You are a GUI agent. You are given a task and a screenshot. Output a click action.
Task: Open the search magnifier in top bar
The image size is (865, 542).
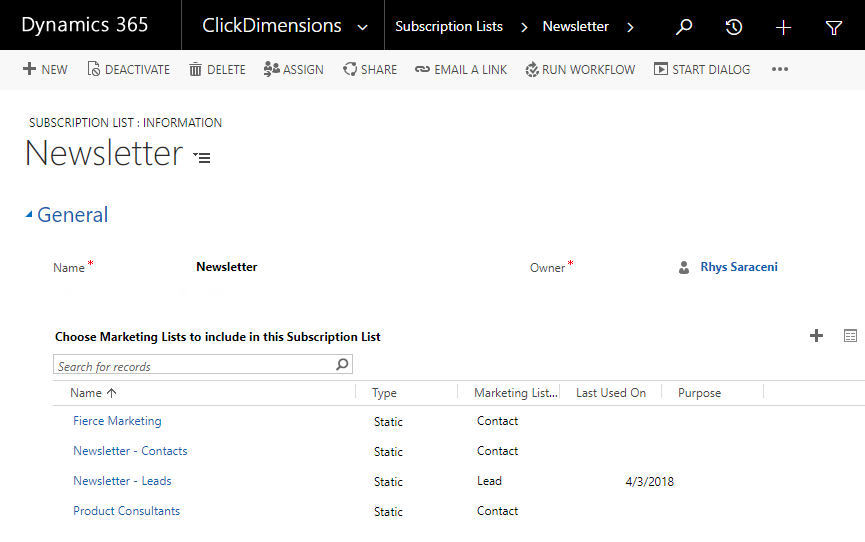click(684, 26)
